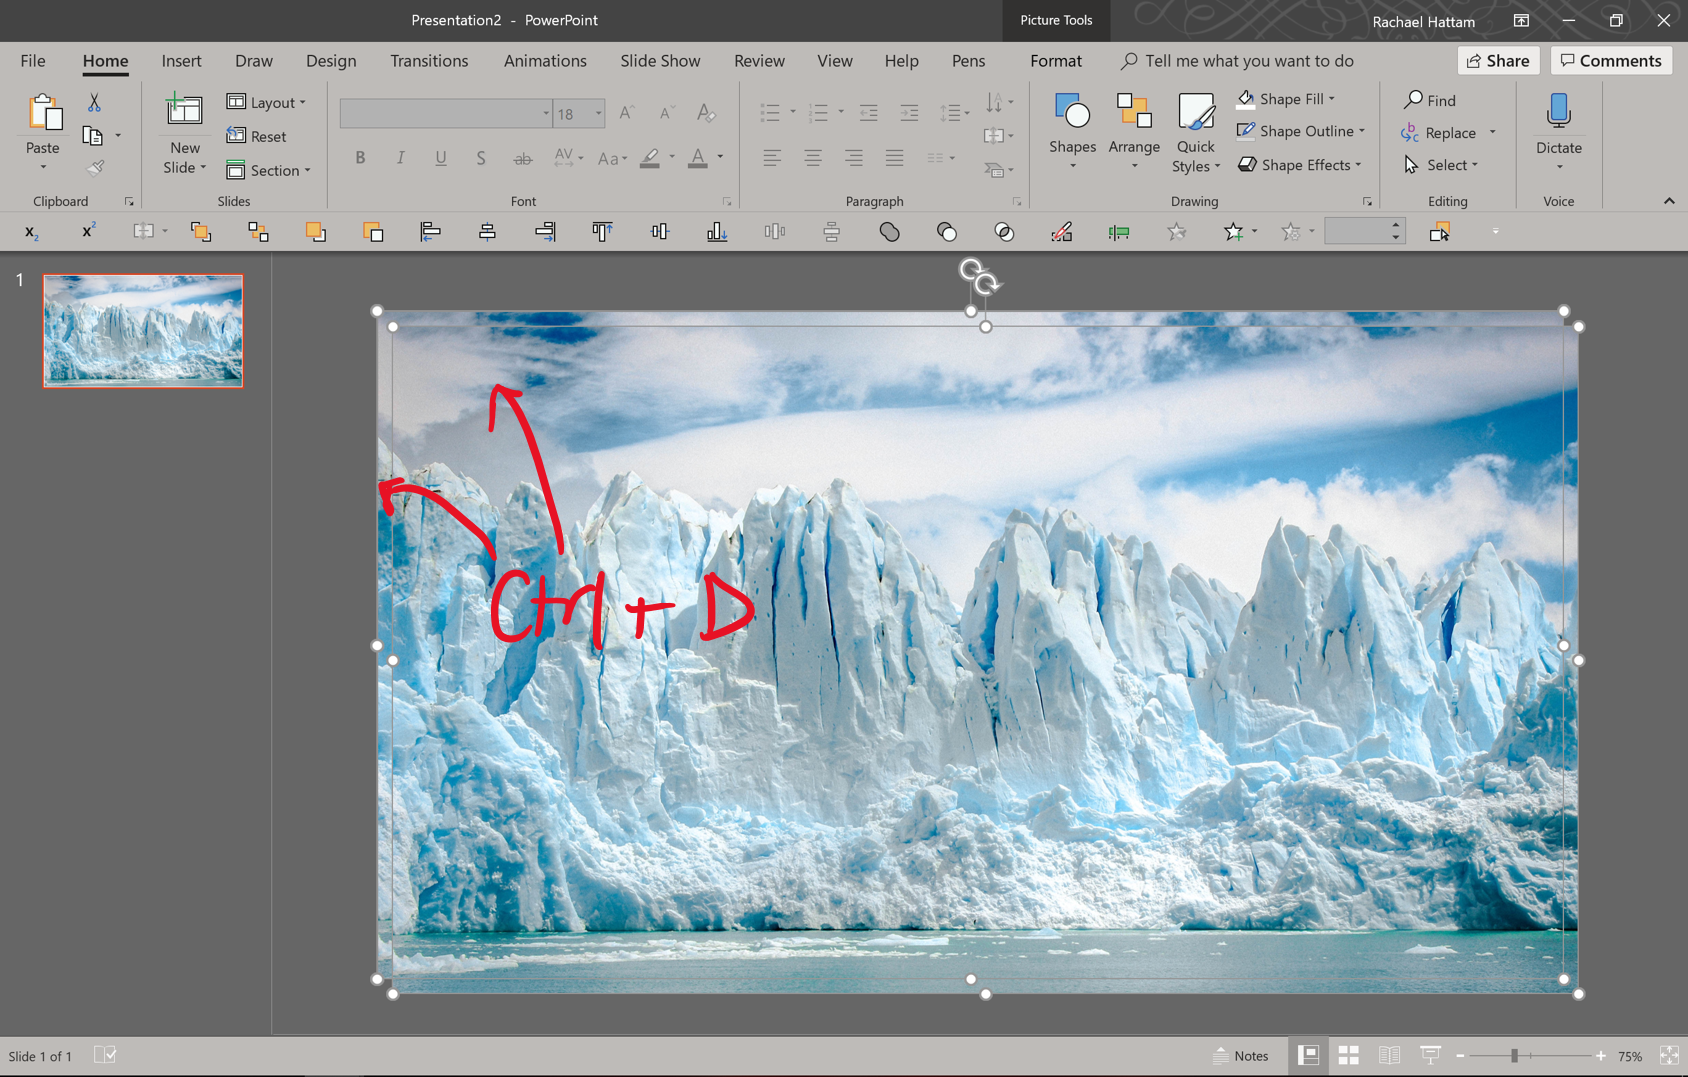Viewport: 1688px width, 1077px height.
Task: Select the Format Painter icon
Action: click(x=95, y=167)
